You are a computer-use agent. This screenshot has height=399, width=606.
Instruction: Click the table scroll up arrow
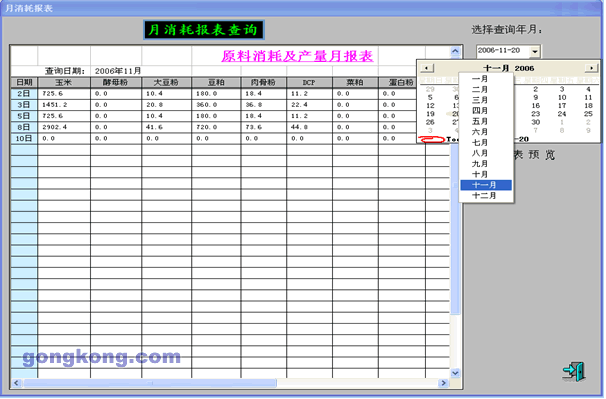(455, 51)
